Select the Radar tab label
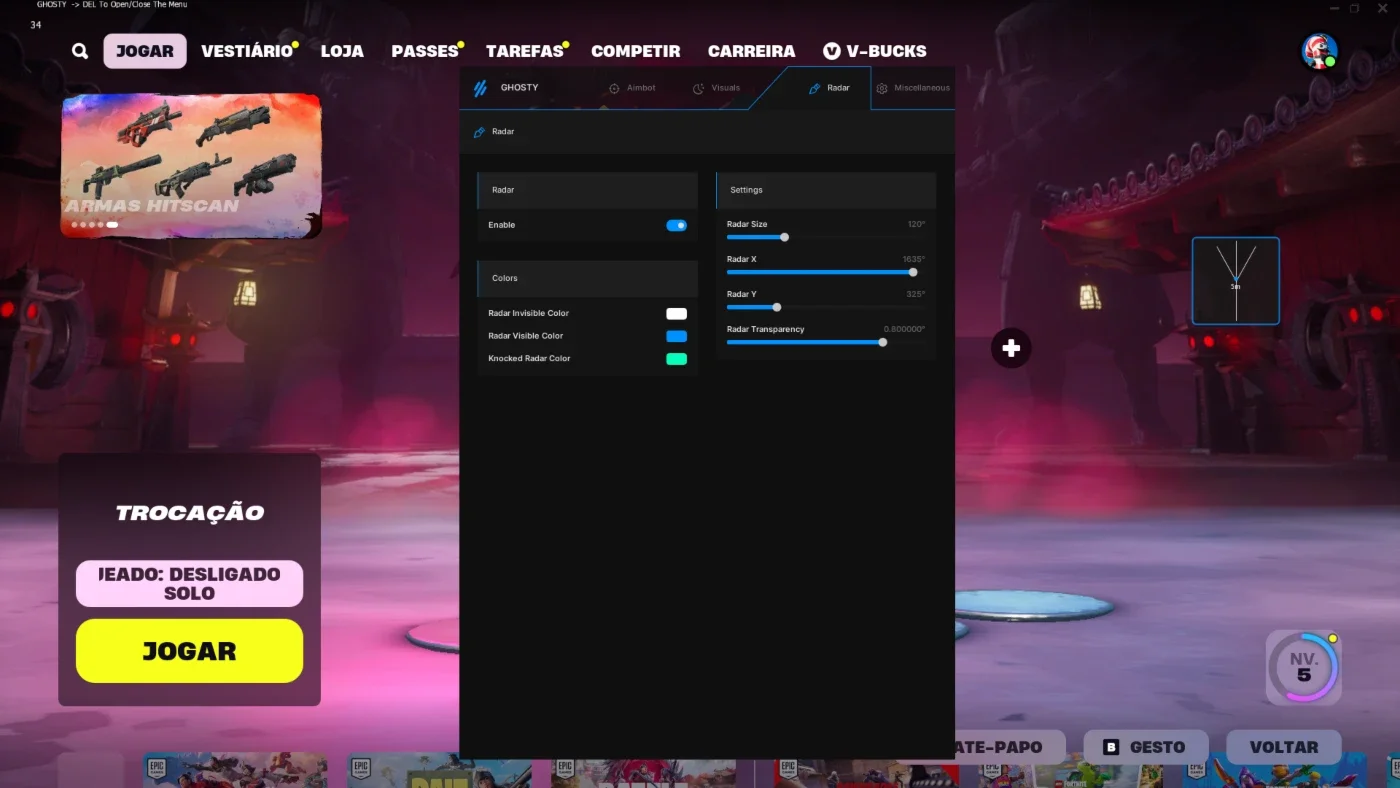Screen dimensions: 1400x788 point(838,88)
